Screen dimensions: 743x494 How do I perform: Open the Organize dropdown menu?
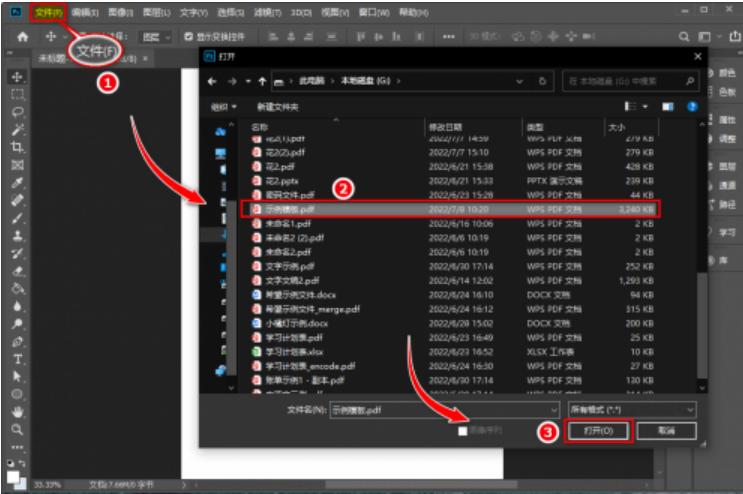click(224, 107)
